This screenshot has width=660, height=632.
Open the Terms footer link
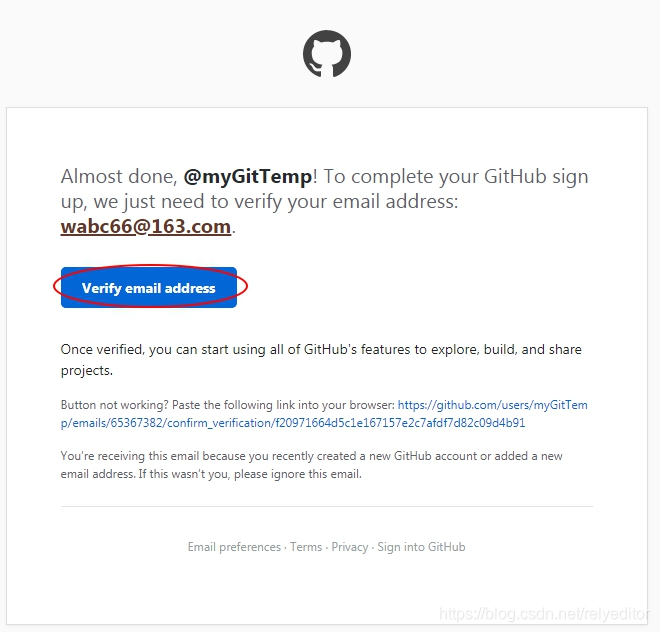tap(306, 547)
